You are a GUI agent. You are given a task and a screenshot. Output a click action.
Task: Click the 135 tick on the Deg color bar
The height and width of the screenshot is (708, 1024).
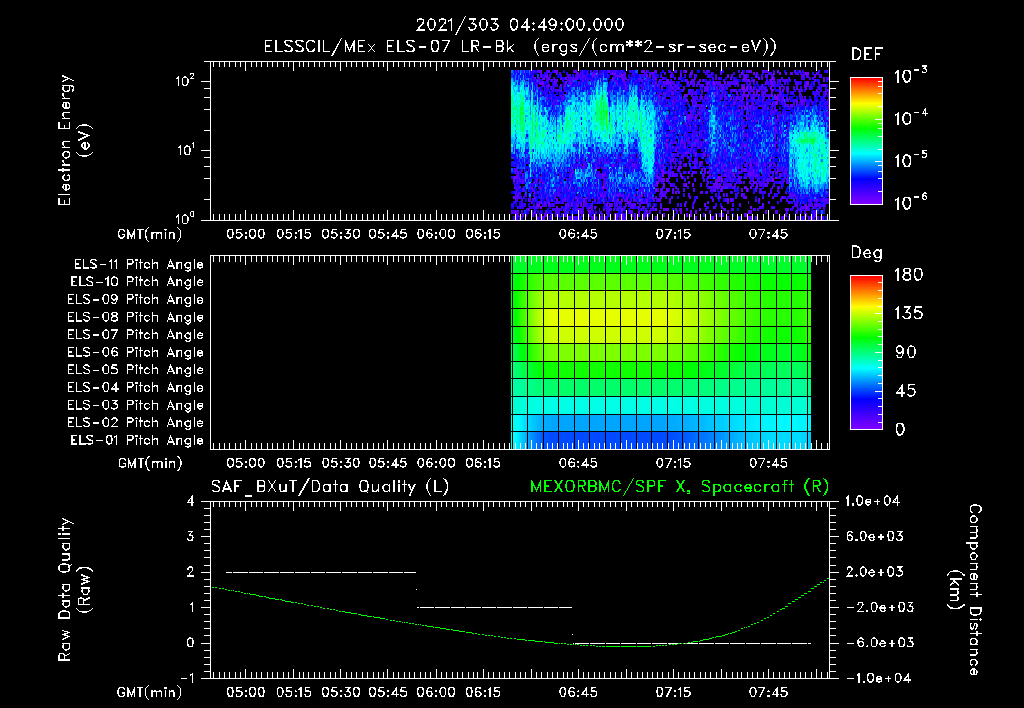(x=908, y=314)
